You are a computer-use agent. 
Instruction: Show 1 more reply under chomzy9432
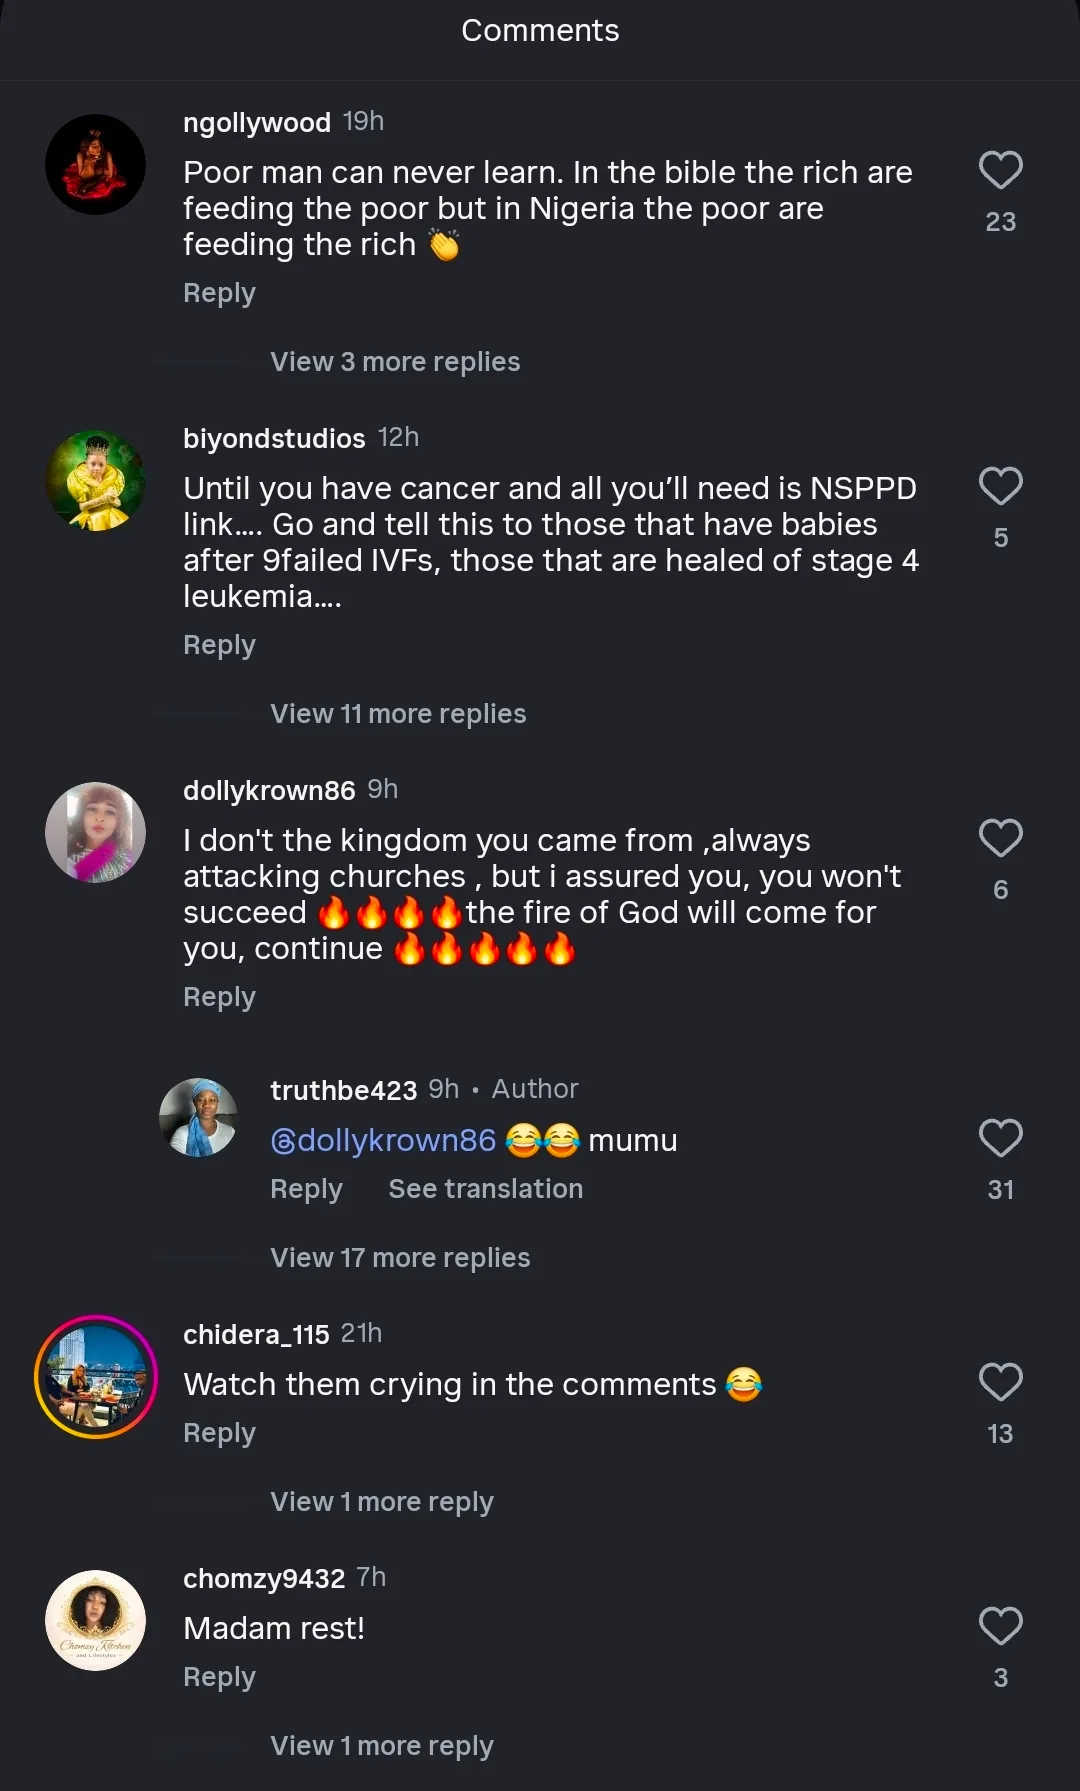(382, 1746)
